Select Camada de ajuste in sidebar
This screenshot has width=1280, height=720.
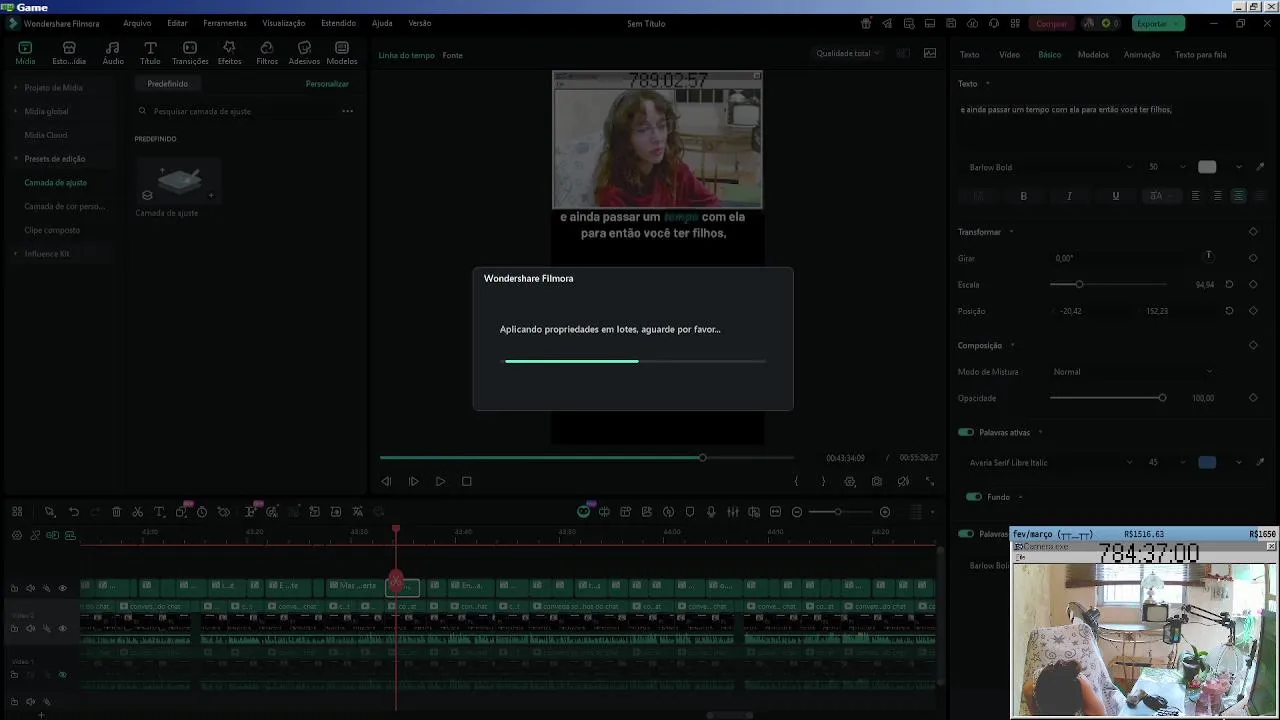point(55,183)
